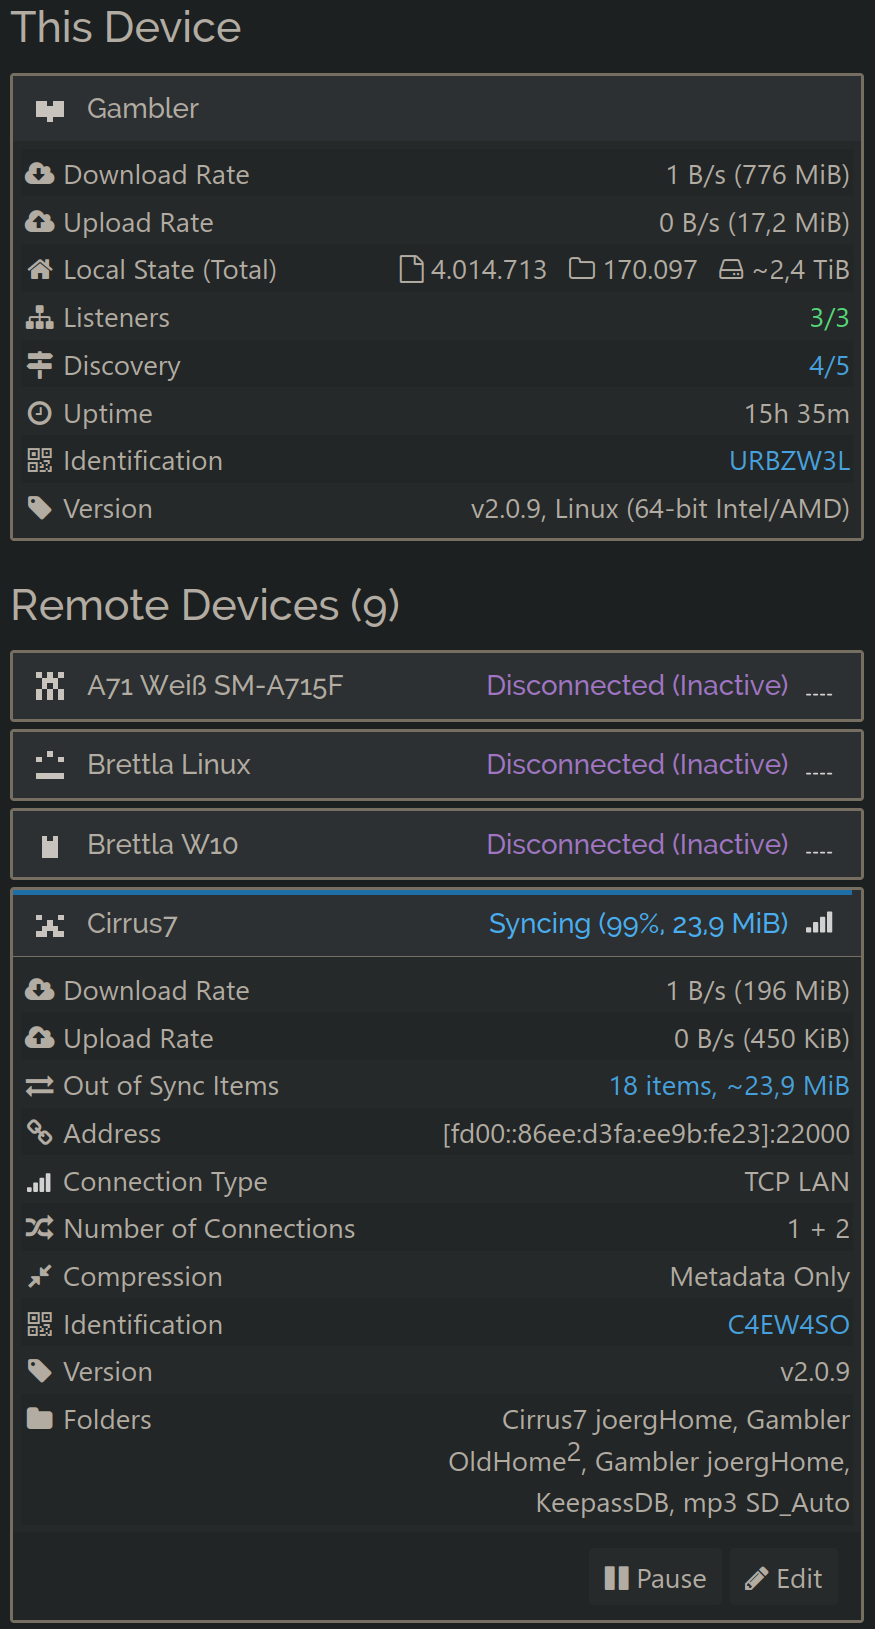Viewport: 875px width, 1629px height.
Task: Click the Cirrus7 connection signal bars icon
Action: 819,924
